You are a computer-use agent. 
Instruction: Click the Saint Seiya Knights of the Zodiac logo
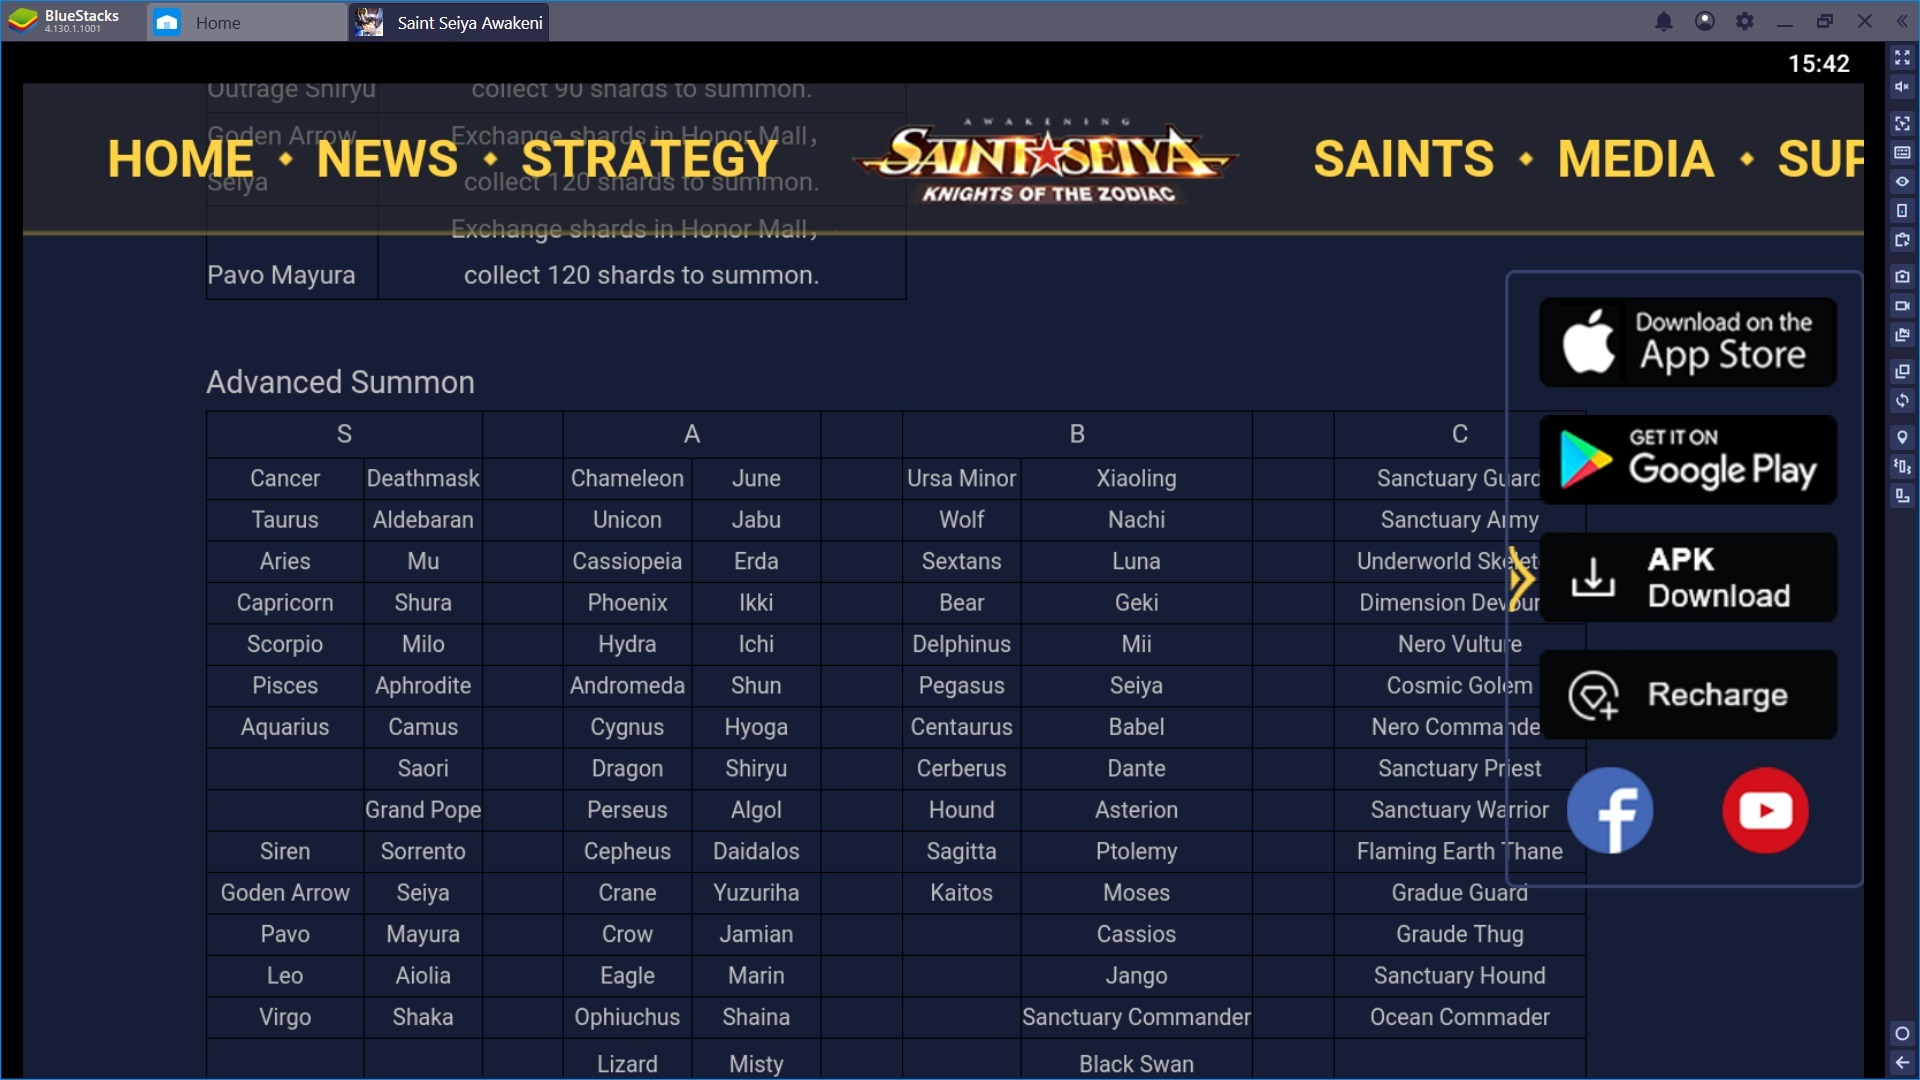tap(1046, 162)
